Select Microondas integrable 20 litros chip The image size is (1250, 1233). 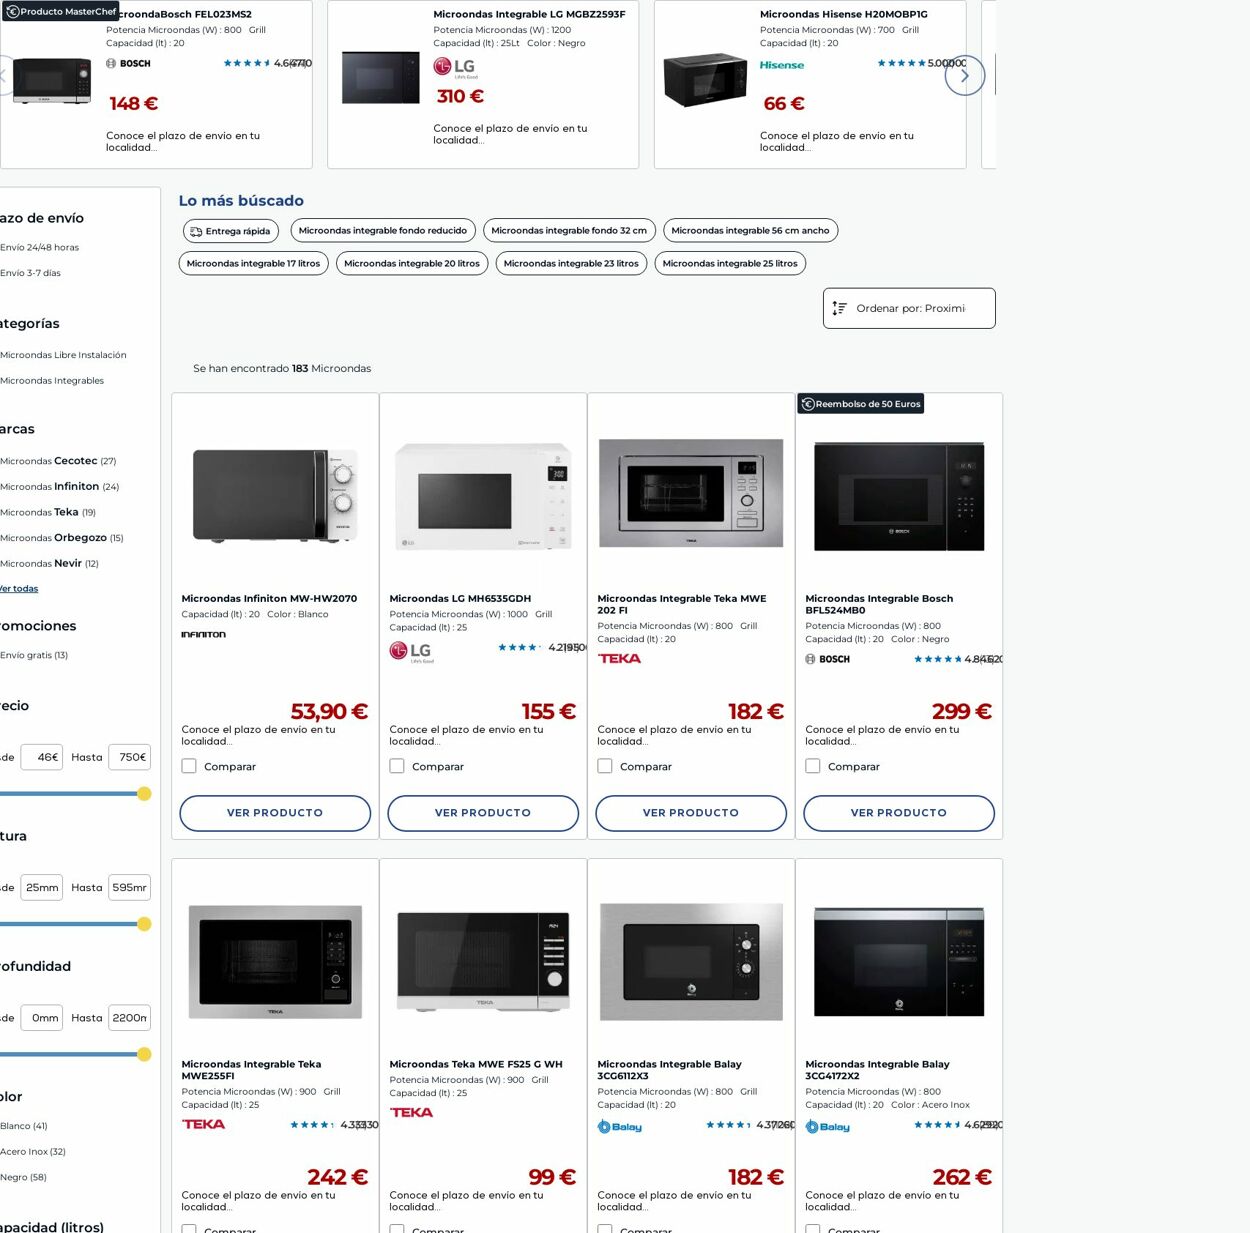point(412,264)
